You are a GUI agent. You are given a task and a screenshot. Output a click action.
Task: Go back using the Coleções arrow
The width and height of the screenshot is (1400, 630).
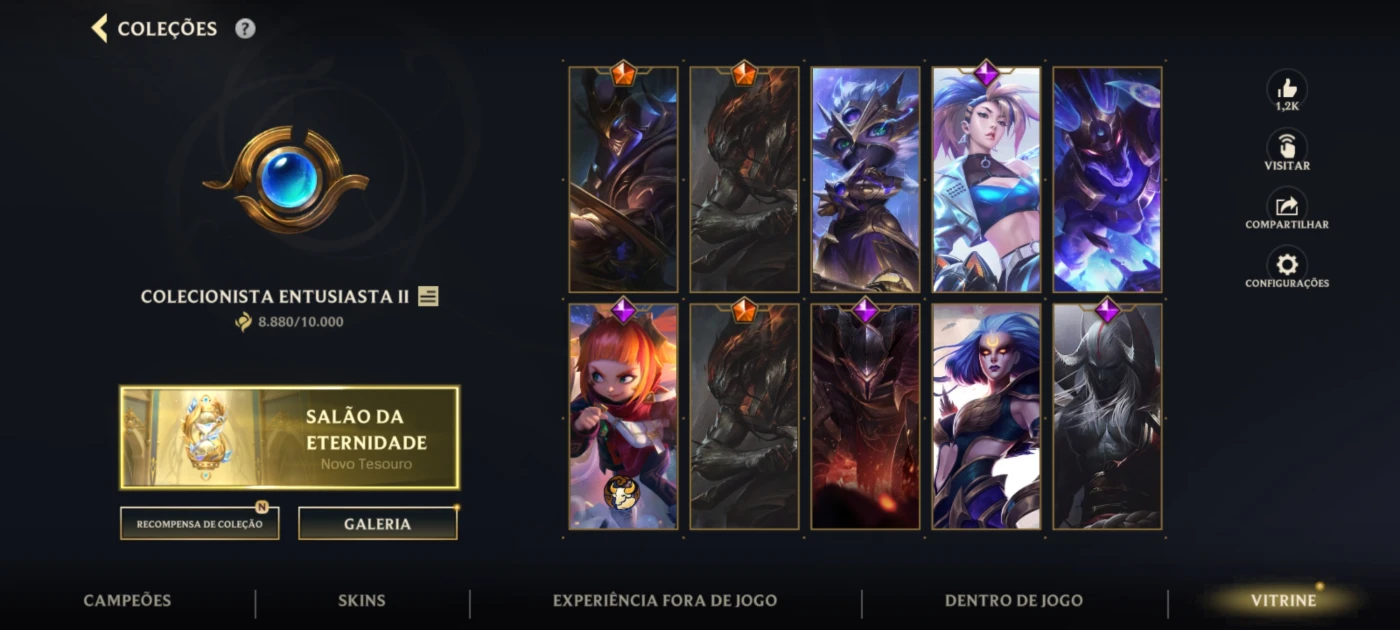99,28
